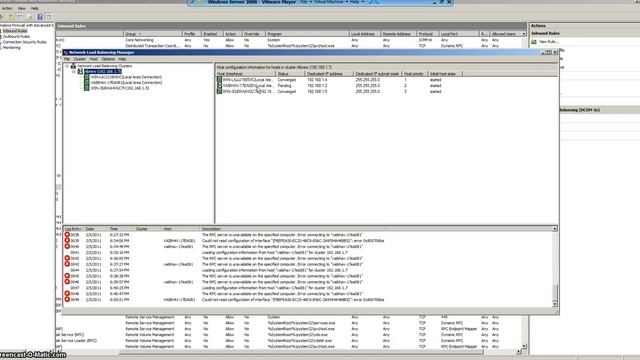The width and height of the screenshot is (640, 360).
Task: Sort firewall rules by Group column header
Action: (x=153, y=34)
